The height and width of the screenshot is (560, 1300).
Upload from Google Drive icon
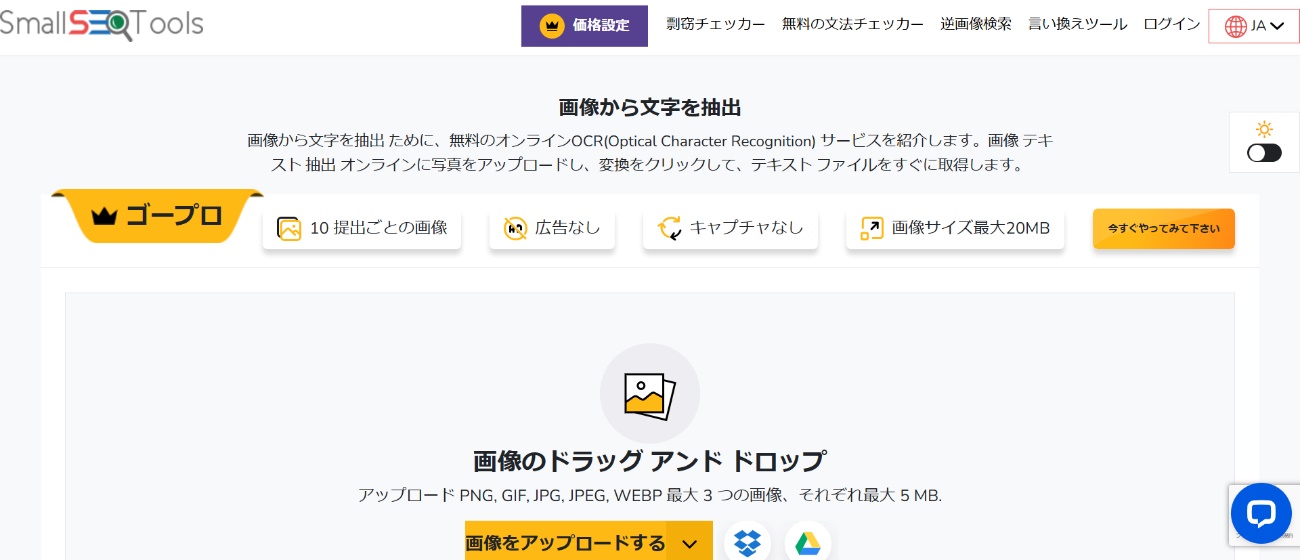[x=808, y=542]
